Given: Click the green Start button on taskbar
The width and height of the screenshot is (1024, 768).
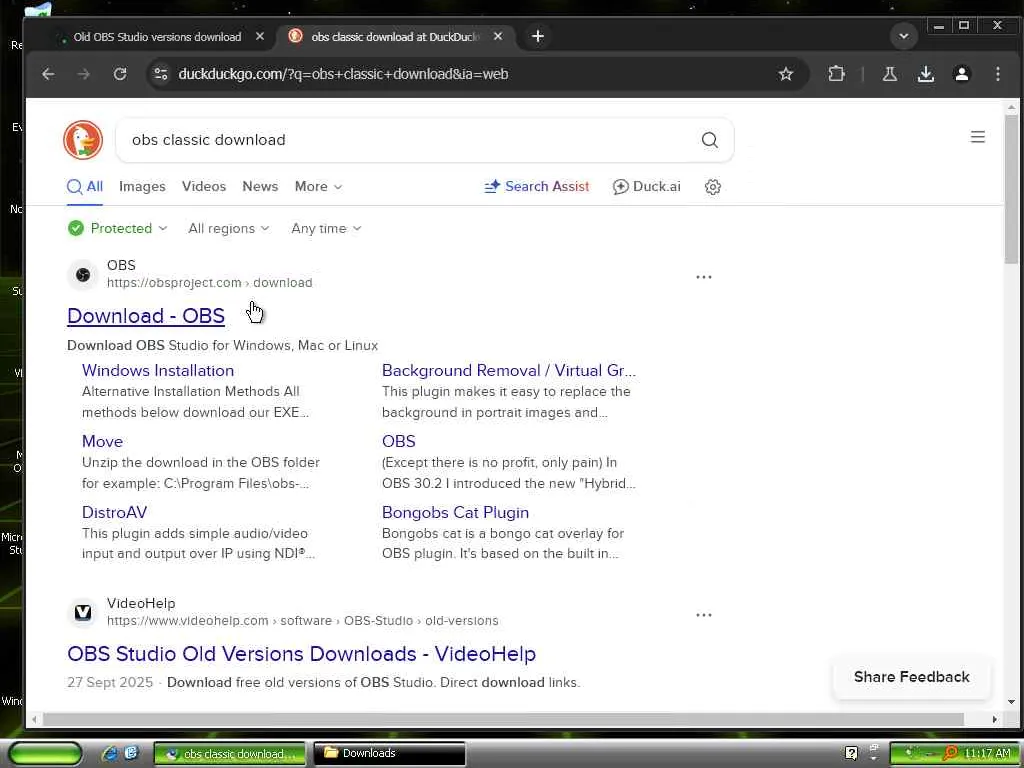Looking at the screenshot, I should tap(45, 754).
